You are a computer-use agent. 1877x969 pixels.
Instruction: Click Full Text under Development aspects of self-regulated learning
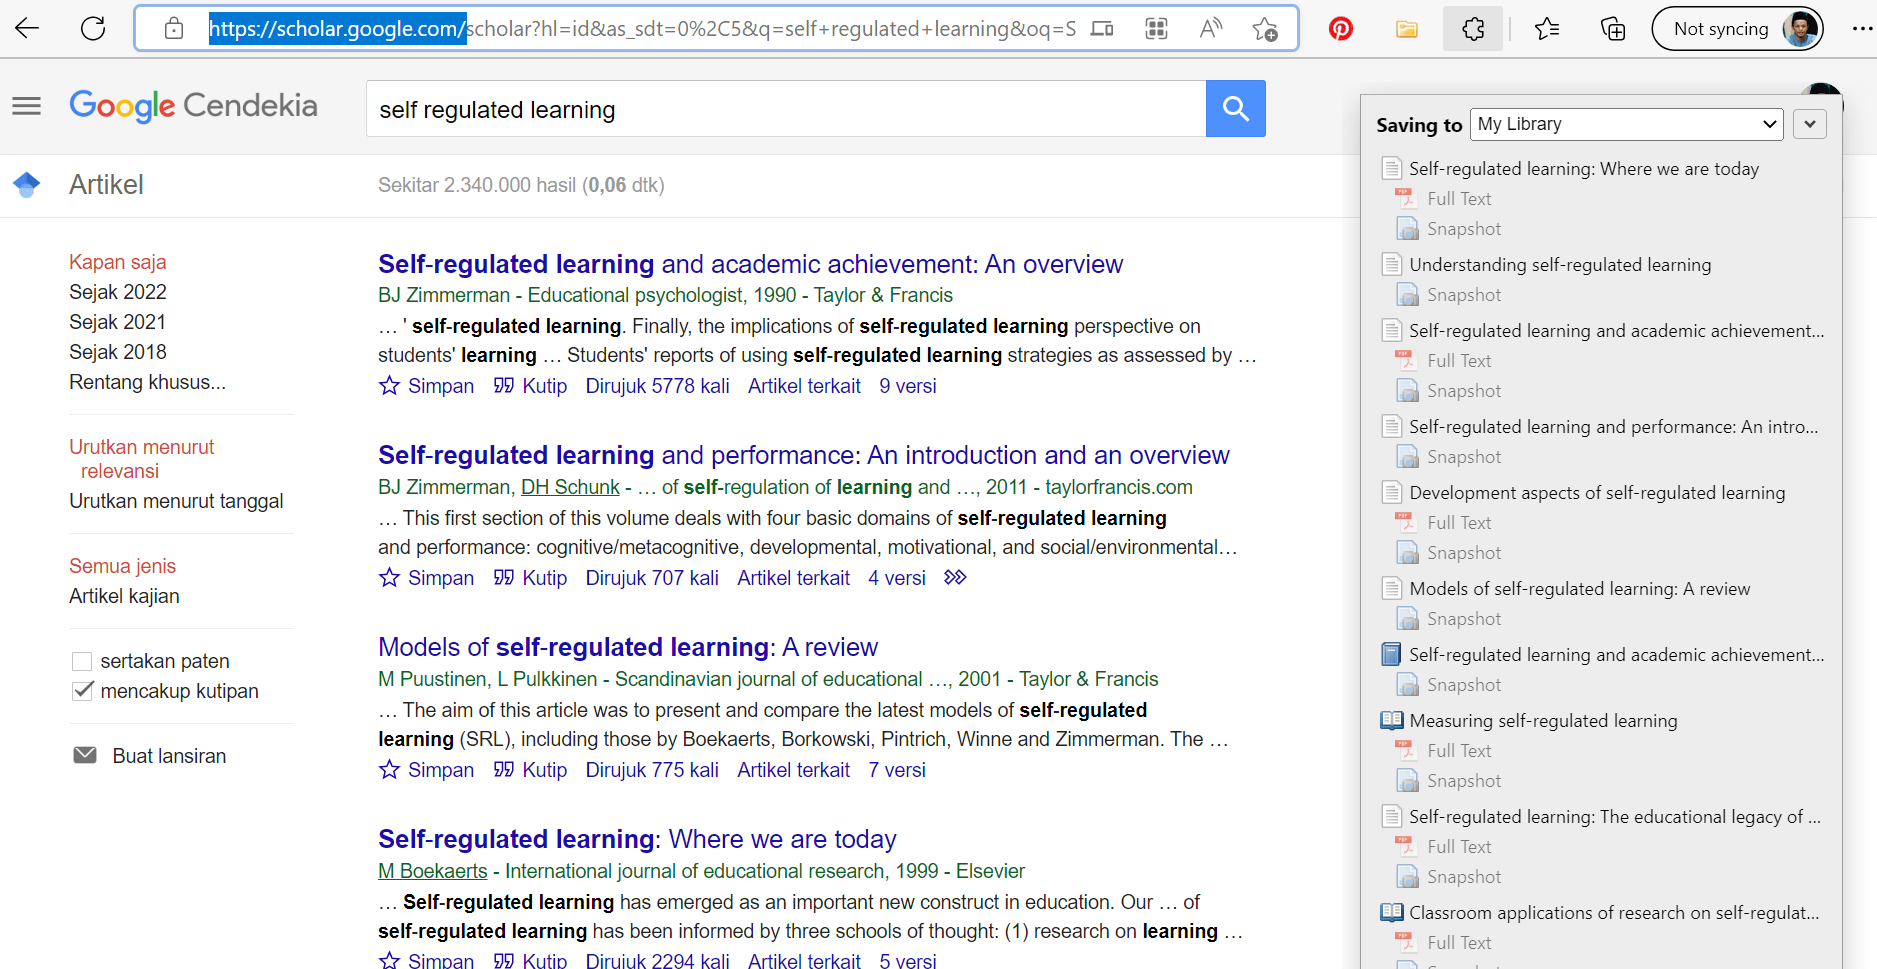tap(1459, 522)
